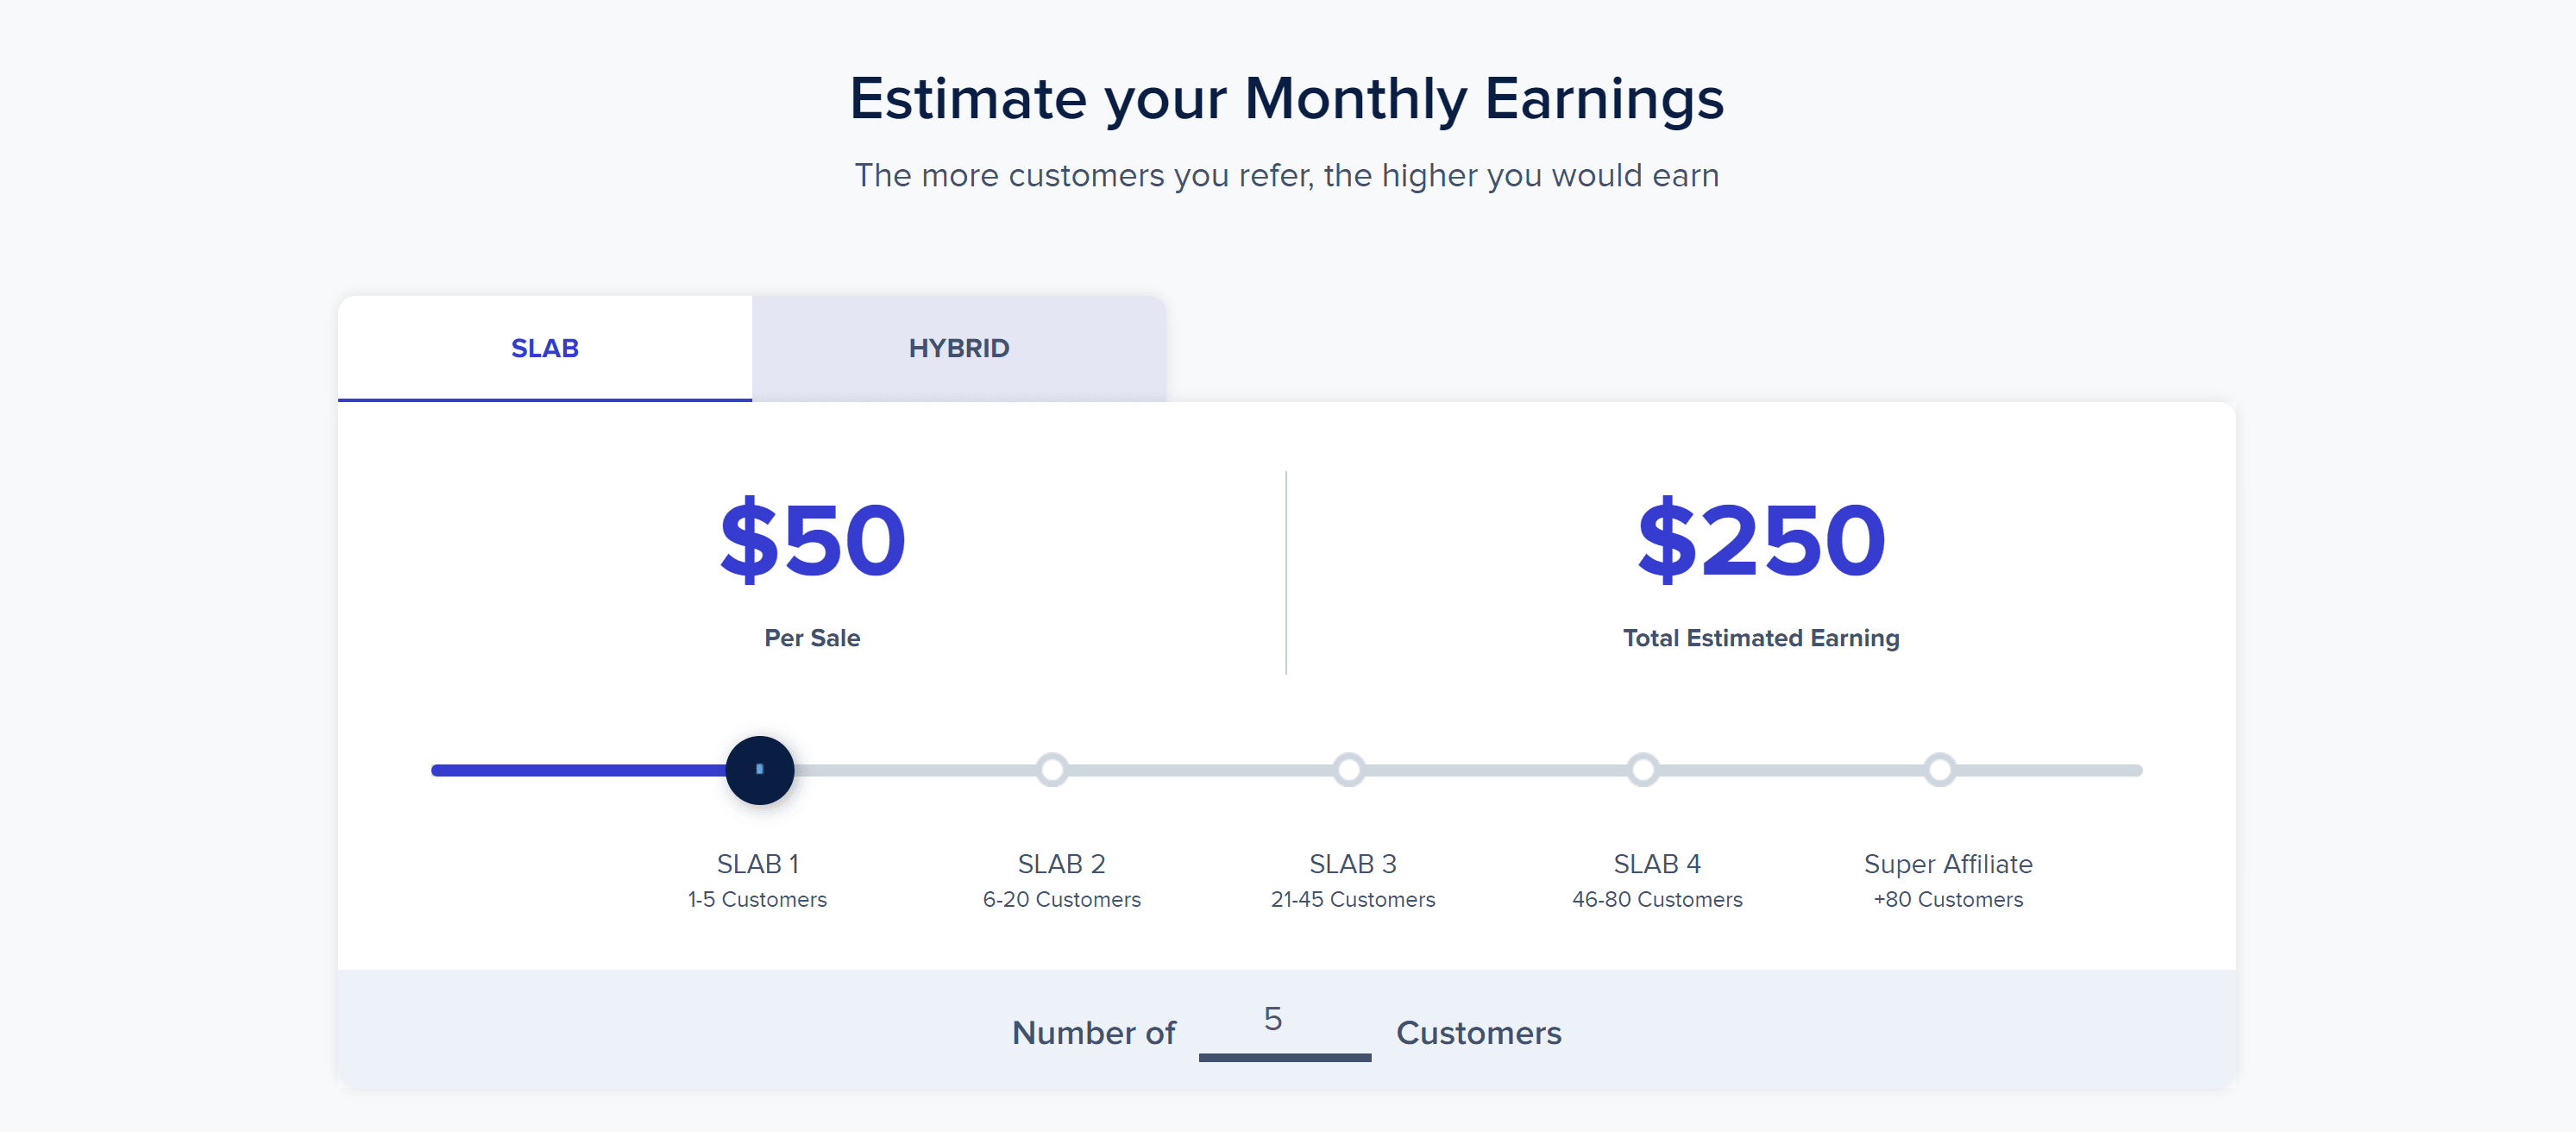Click the Super Affiliate label

pyautogui.click(x=1947, y=863)
